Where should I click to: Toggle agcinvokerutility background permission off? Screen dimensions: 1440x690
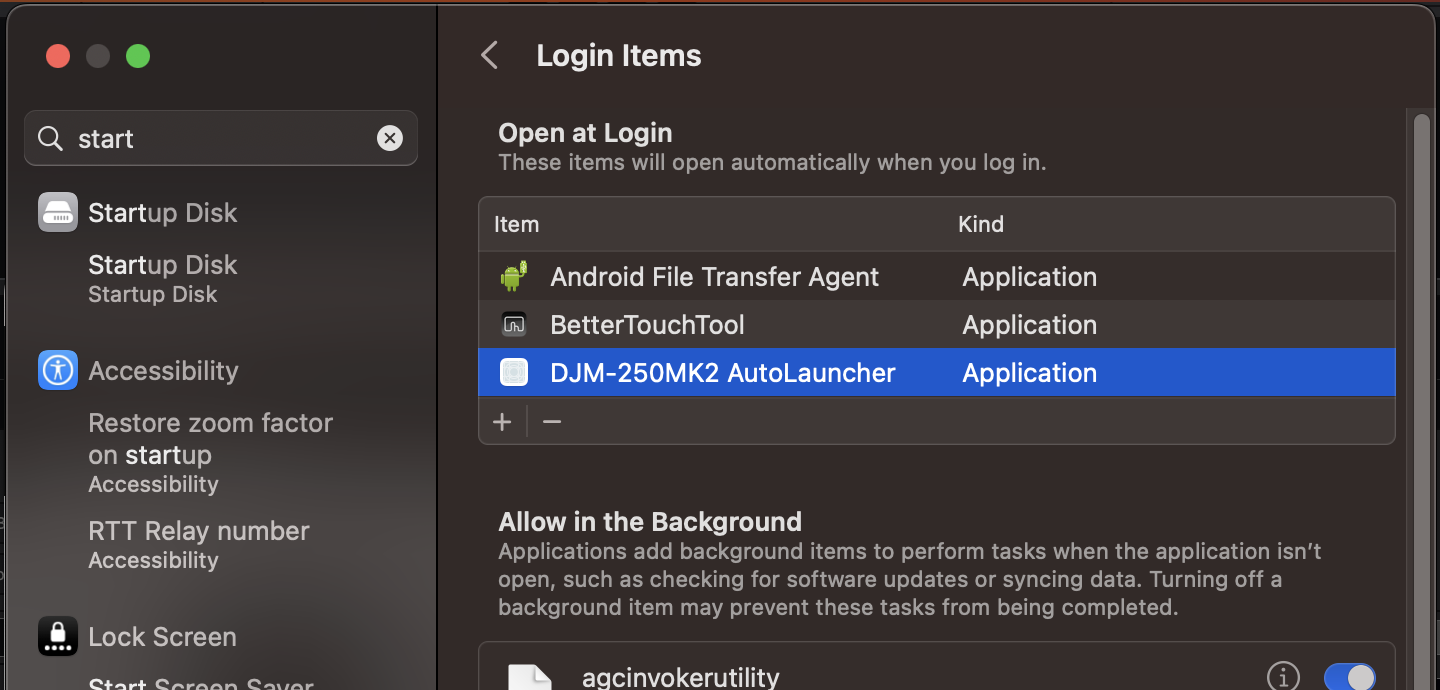coord(1350,677)
